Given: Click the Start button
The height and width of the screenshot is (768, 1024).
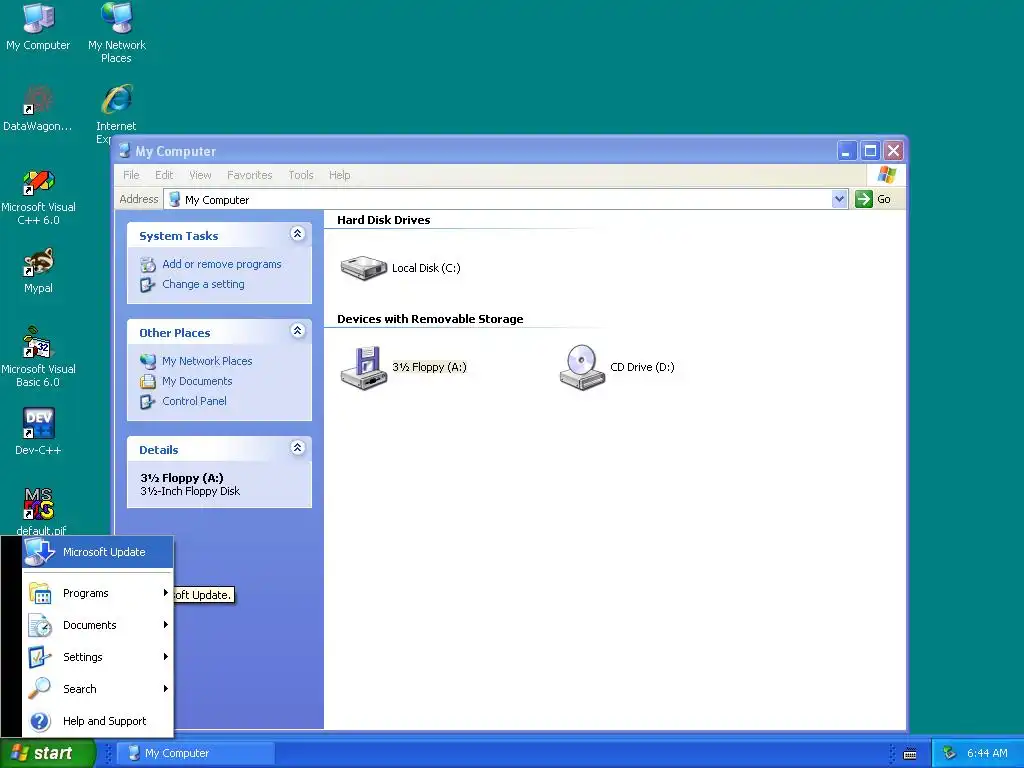Looking at the screenshot, I should 47,753.
